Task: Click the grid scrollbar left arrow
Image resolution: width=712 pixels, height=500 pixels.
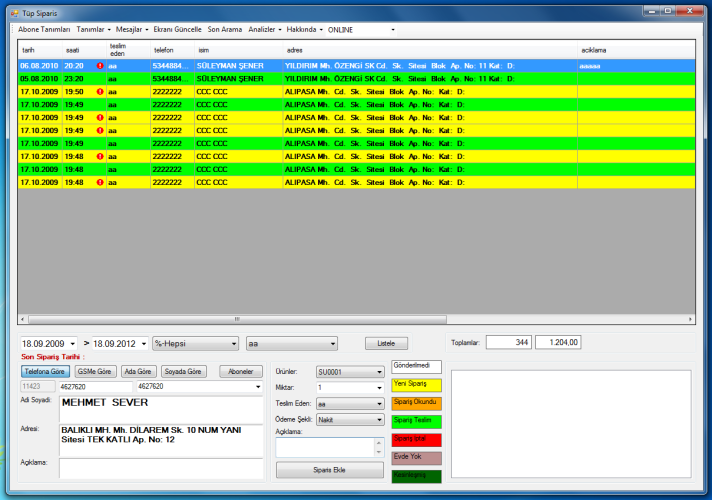Action: [23, 319]
